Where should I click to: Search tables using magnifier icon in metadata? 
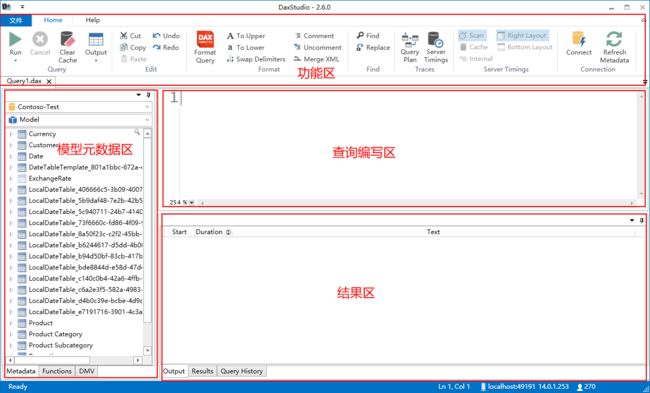click(137, 132)
